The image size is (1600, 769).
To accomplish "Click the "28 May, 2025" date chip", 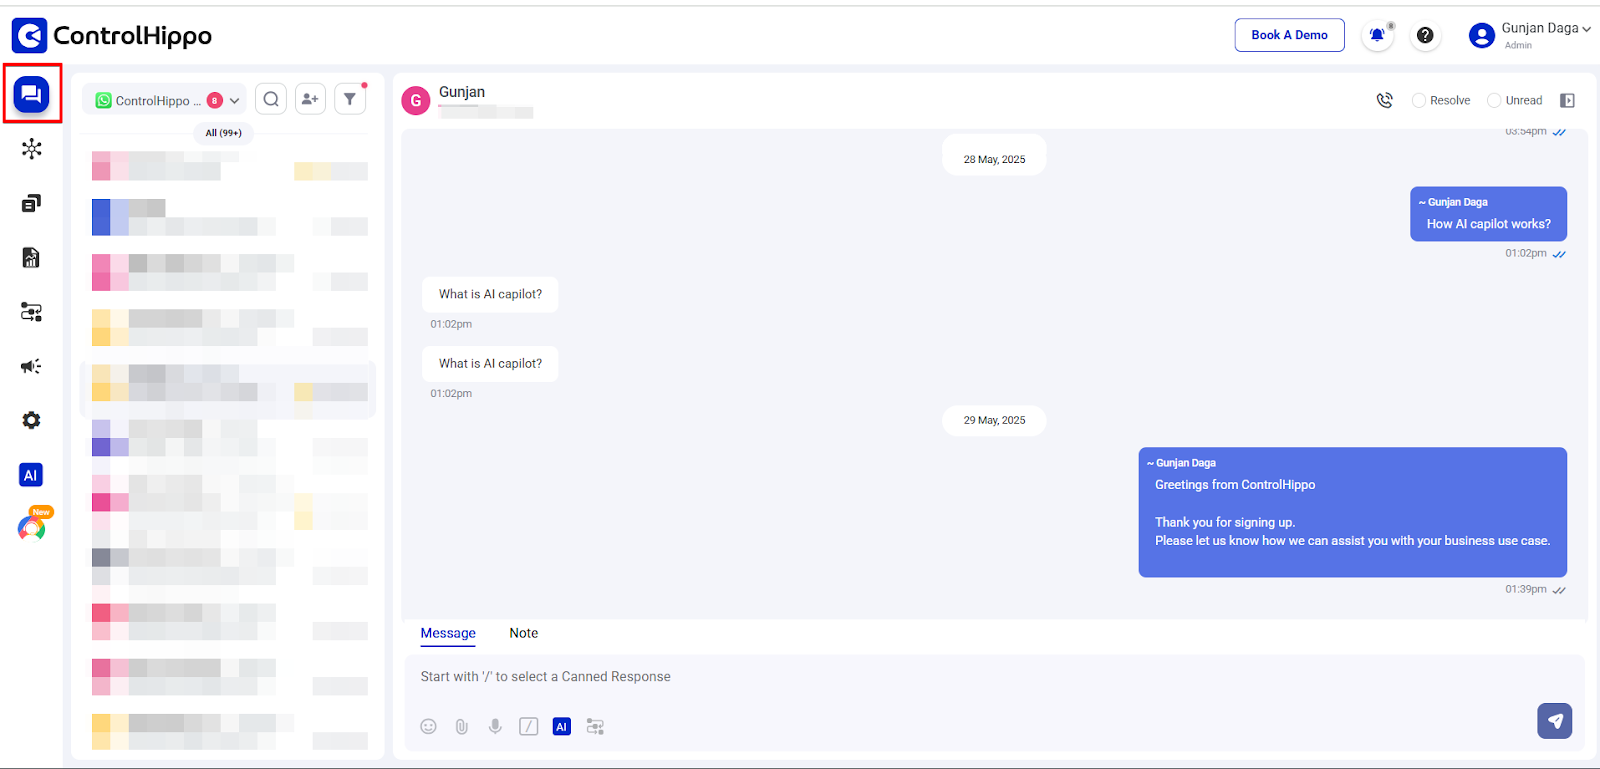I will click(x=994, y=159).
